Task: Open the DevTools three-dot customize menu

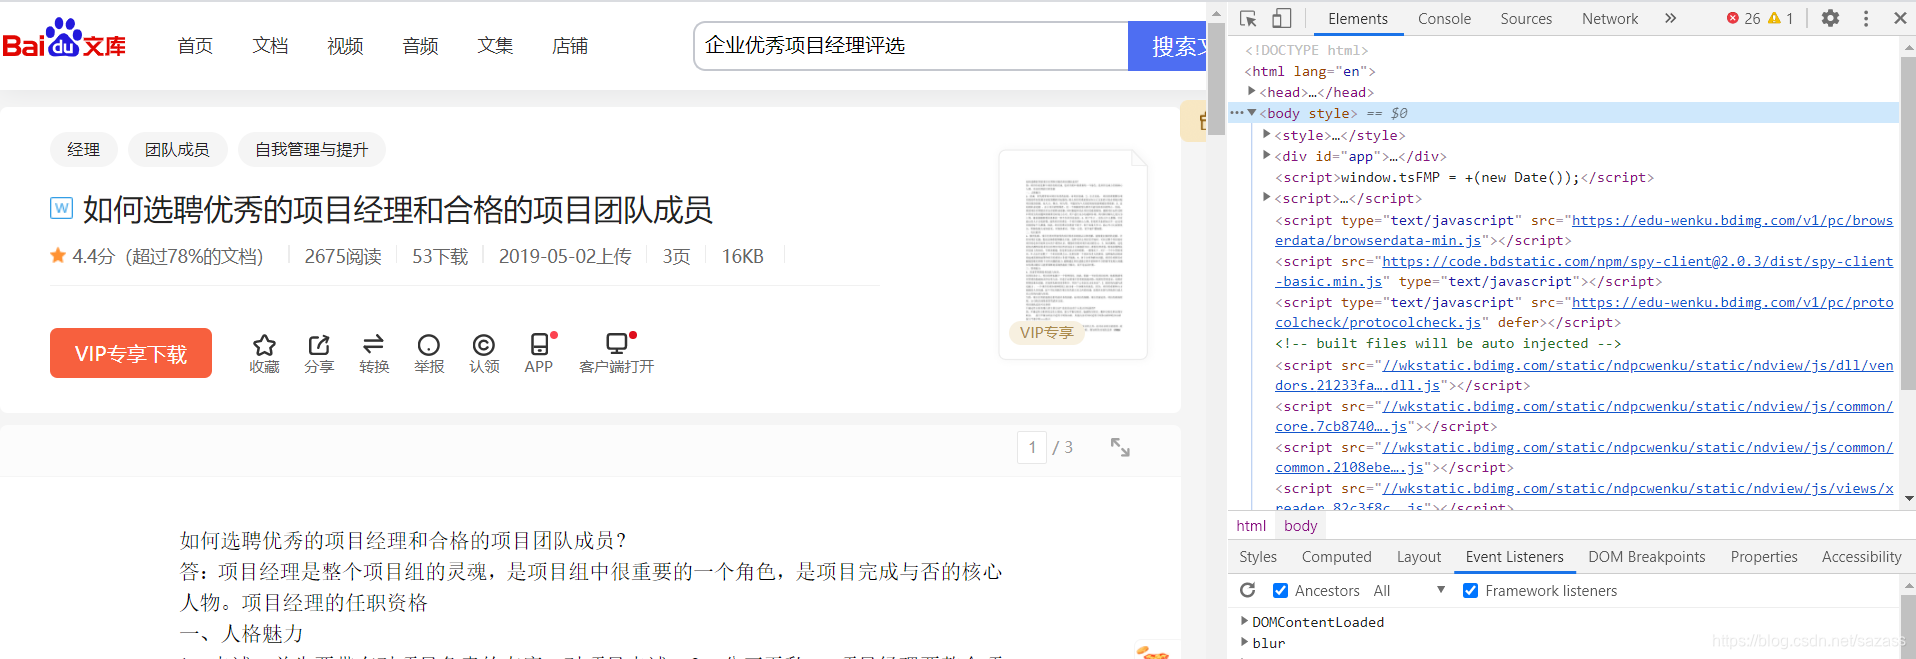Action: click(x=1866, y=18)
